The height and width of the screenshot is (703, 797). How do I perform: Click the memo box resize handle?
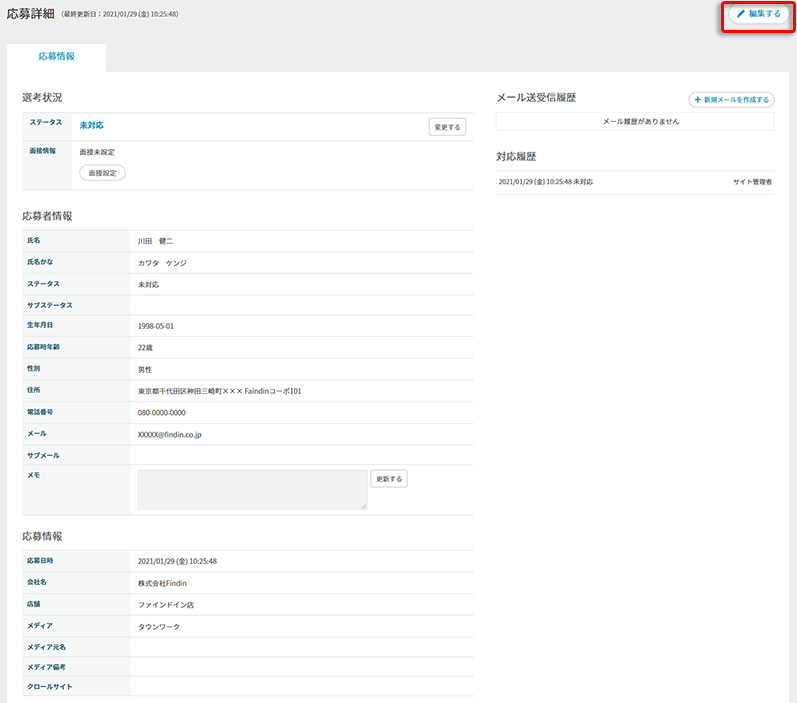(364, 507)
